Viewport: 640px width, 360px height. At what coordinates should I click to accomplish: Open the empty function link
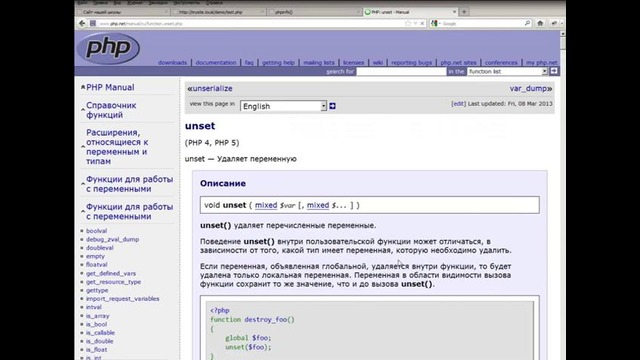point(95,256)
